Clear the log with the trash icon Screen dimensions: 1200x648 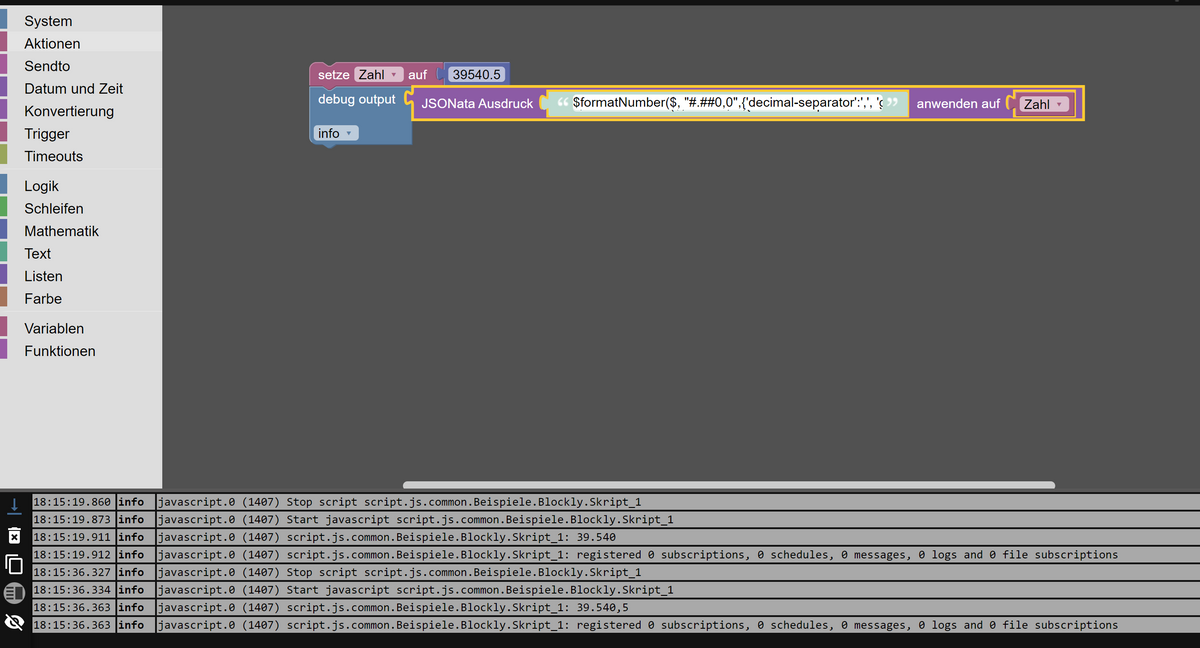click(x=13, y=536)
